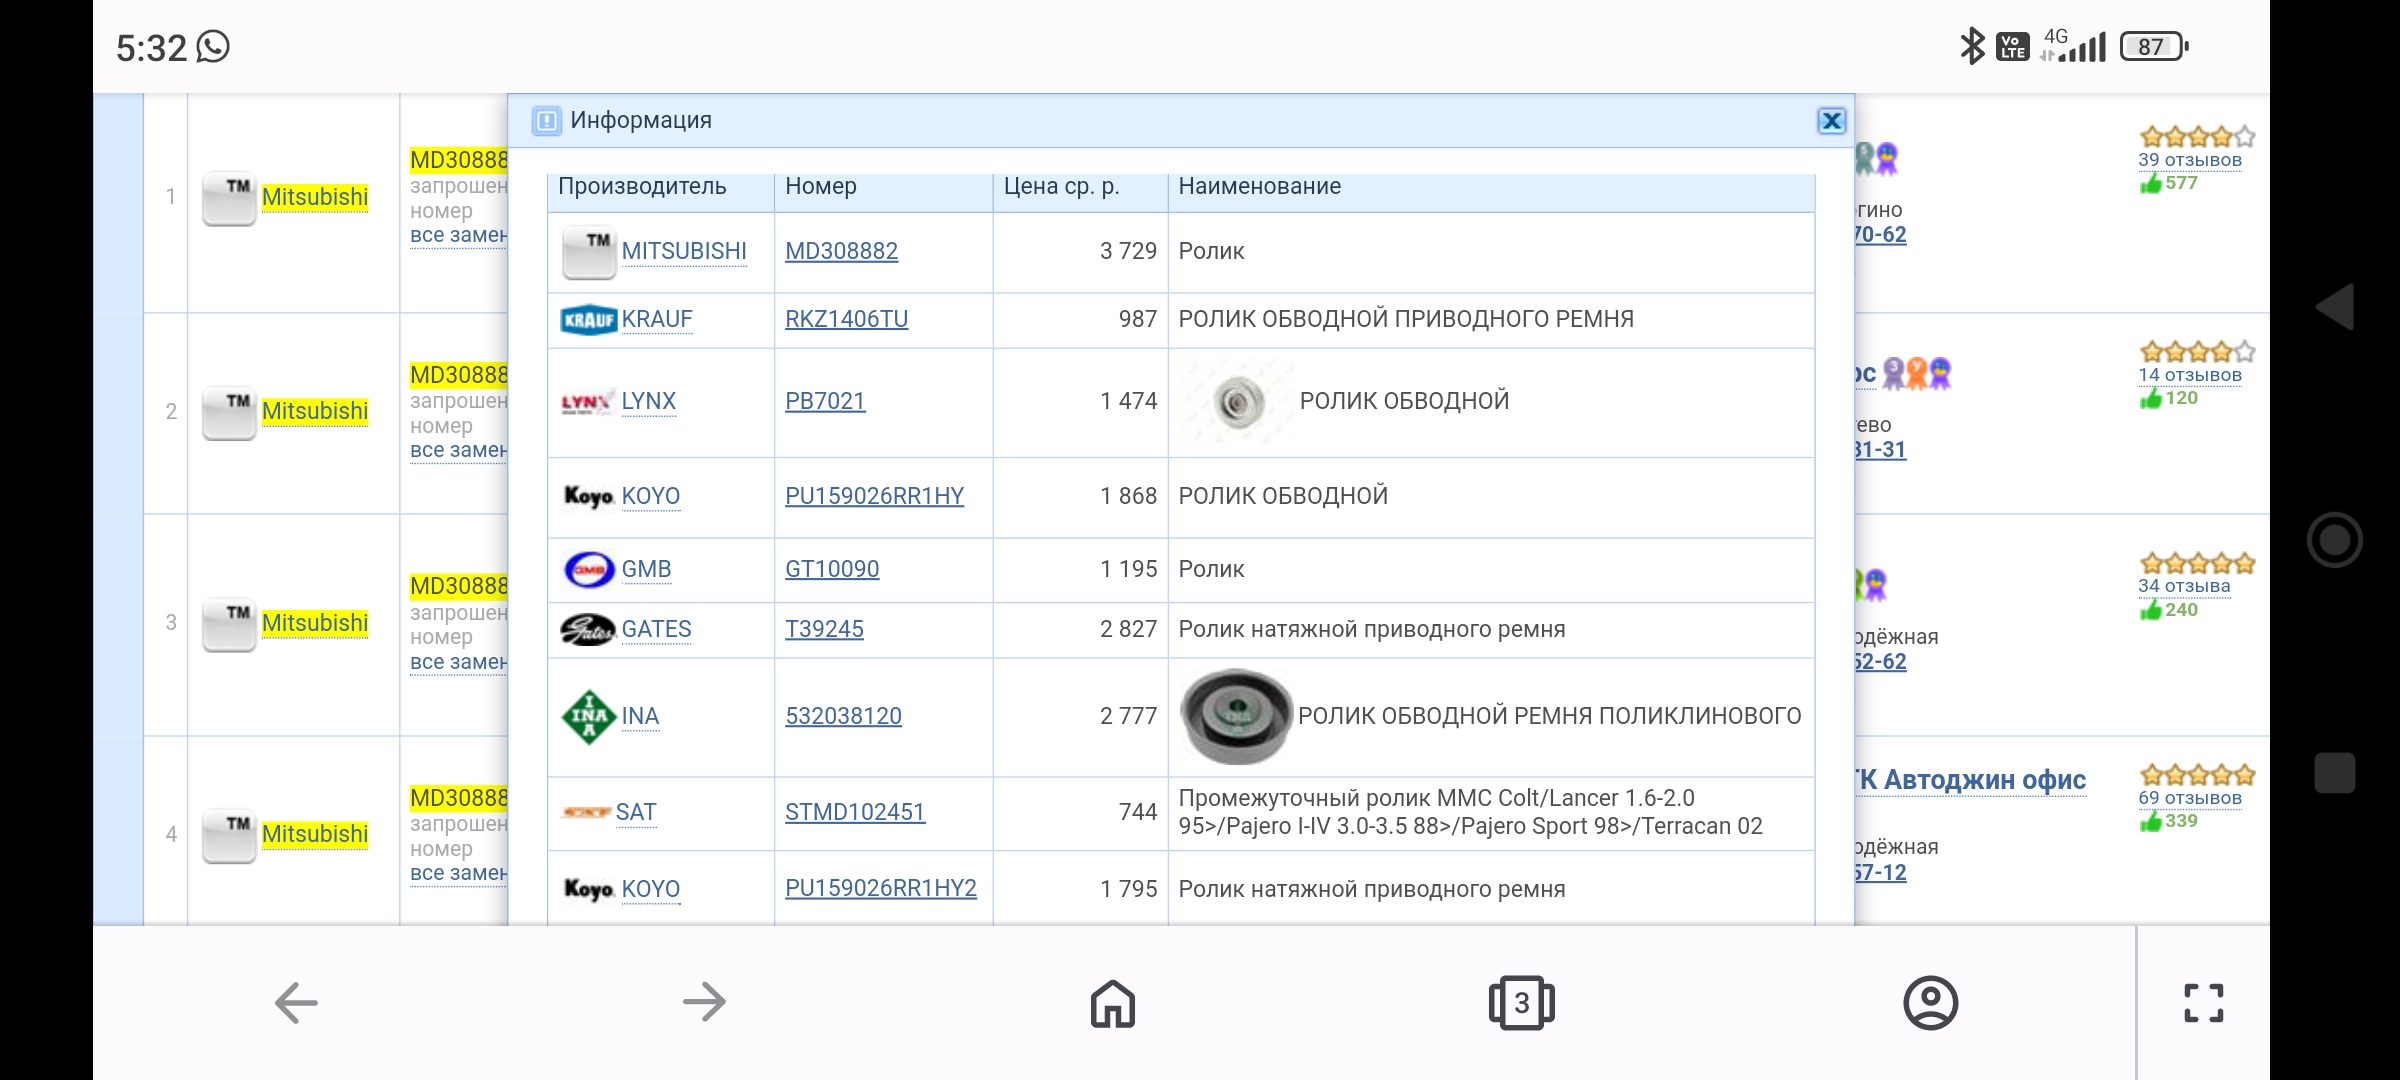The width and height of the screenshot is (2400, 1080).
Task: Open part number MD308882 link
Action: [841, 251]
